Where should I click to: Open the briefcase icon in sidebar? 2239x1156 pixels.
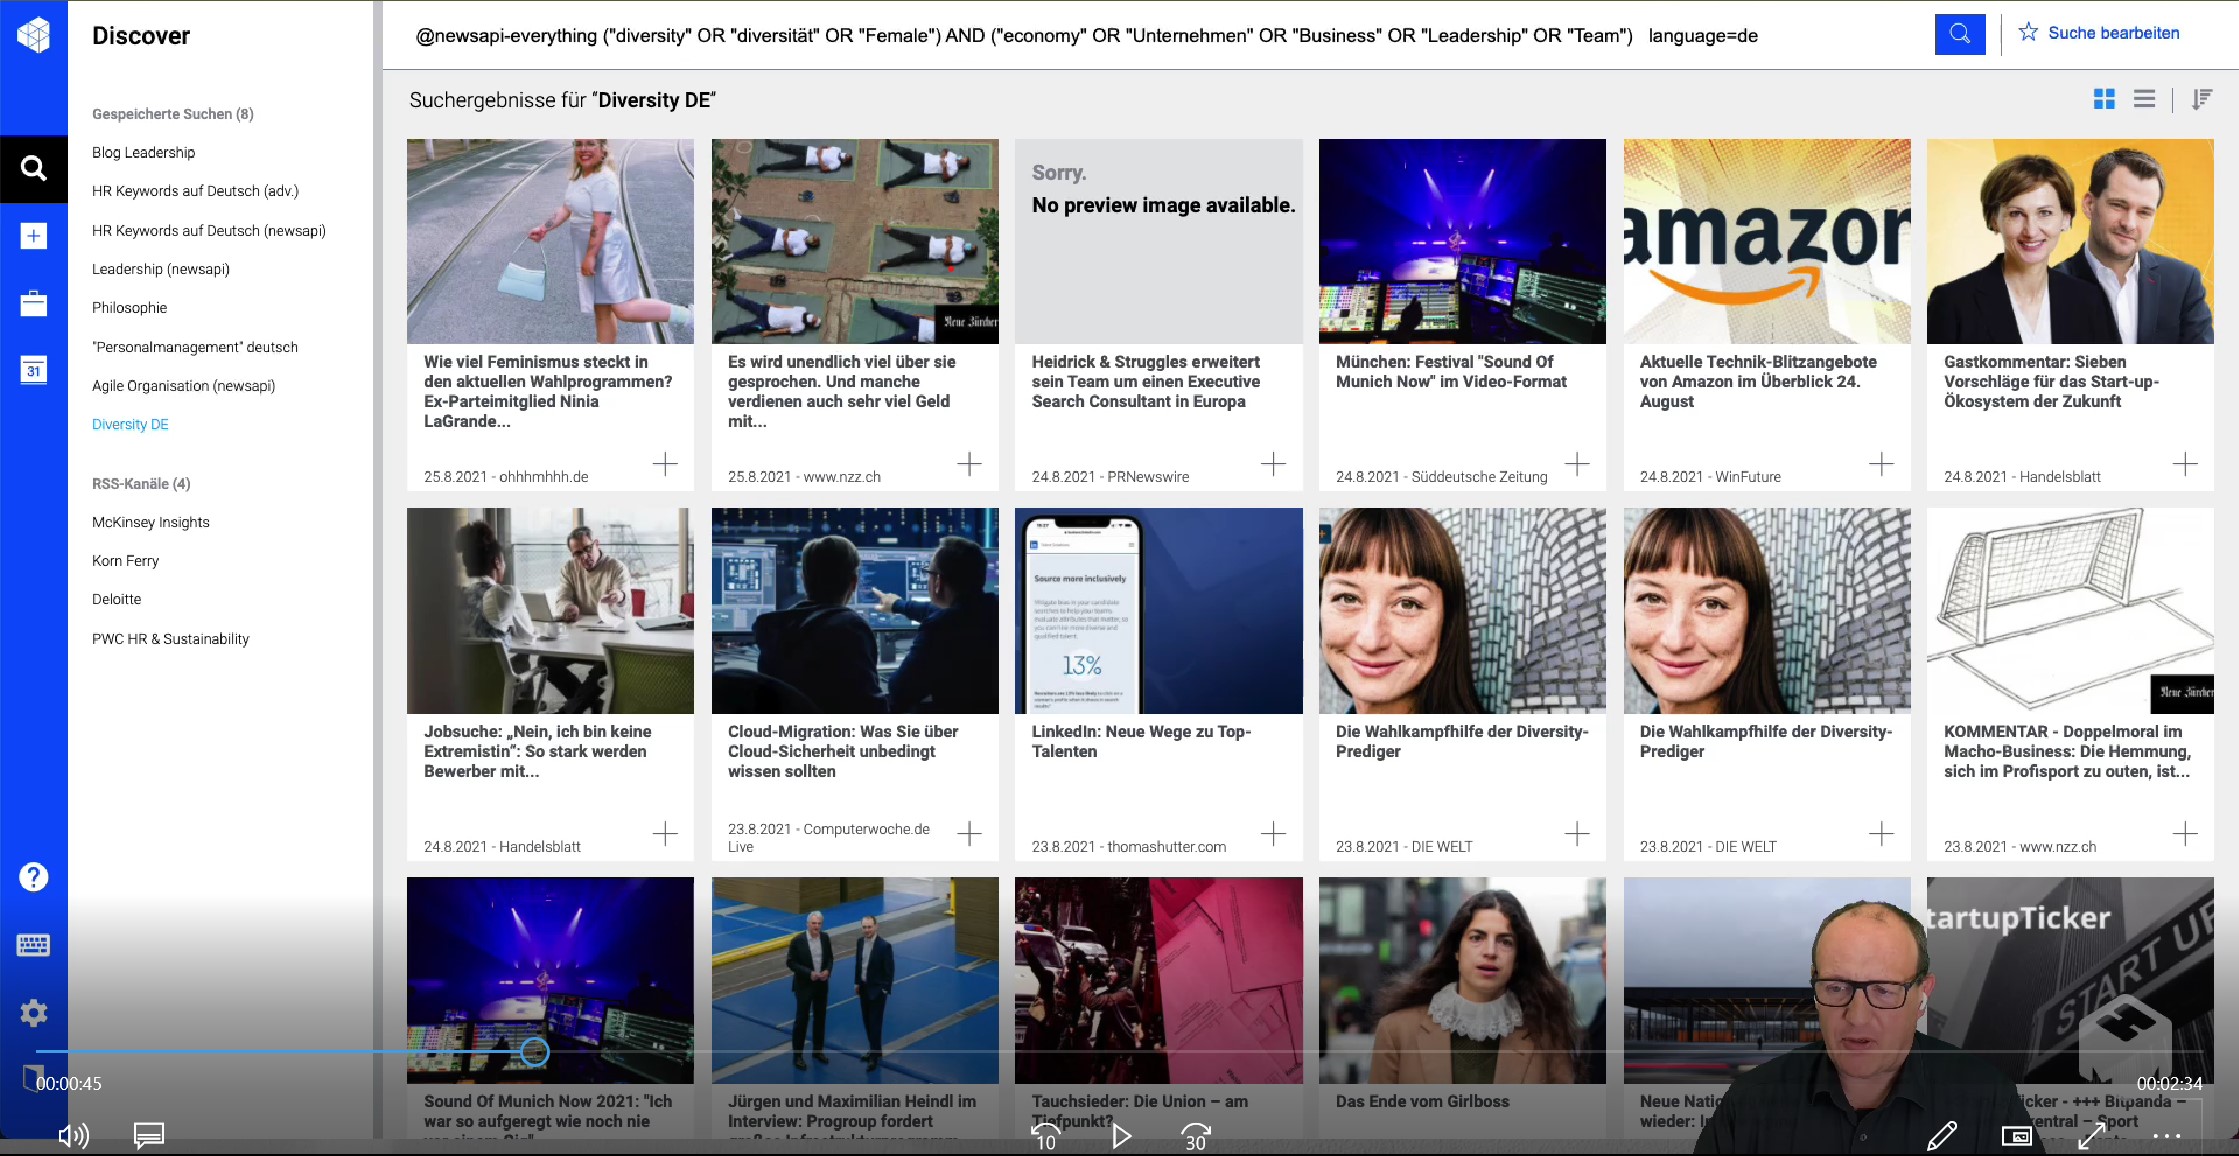33,303
